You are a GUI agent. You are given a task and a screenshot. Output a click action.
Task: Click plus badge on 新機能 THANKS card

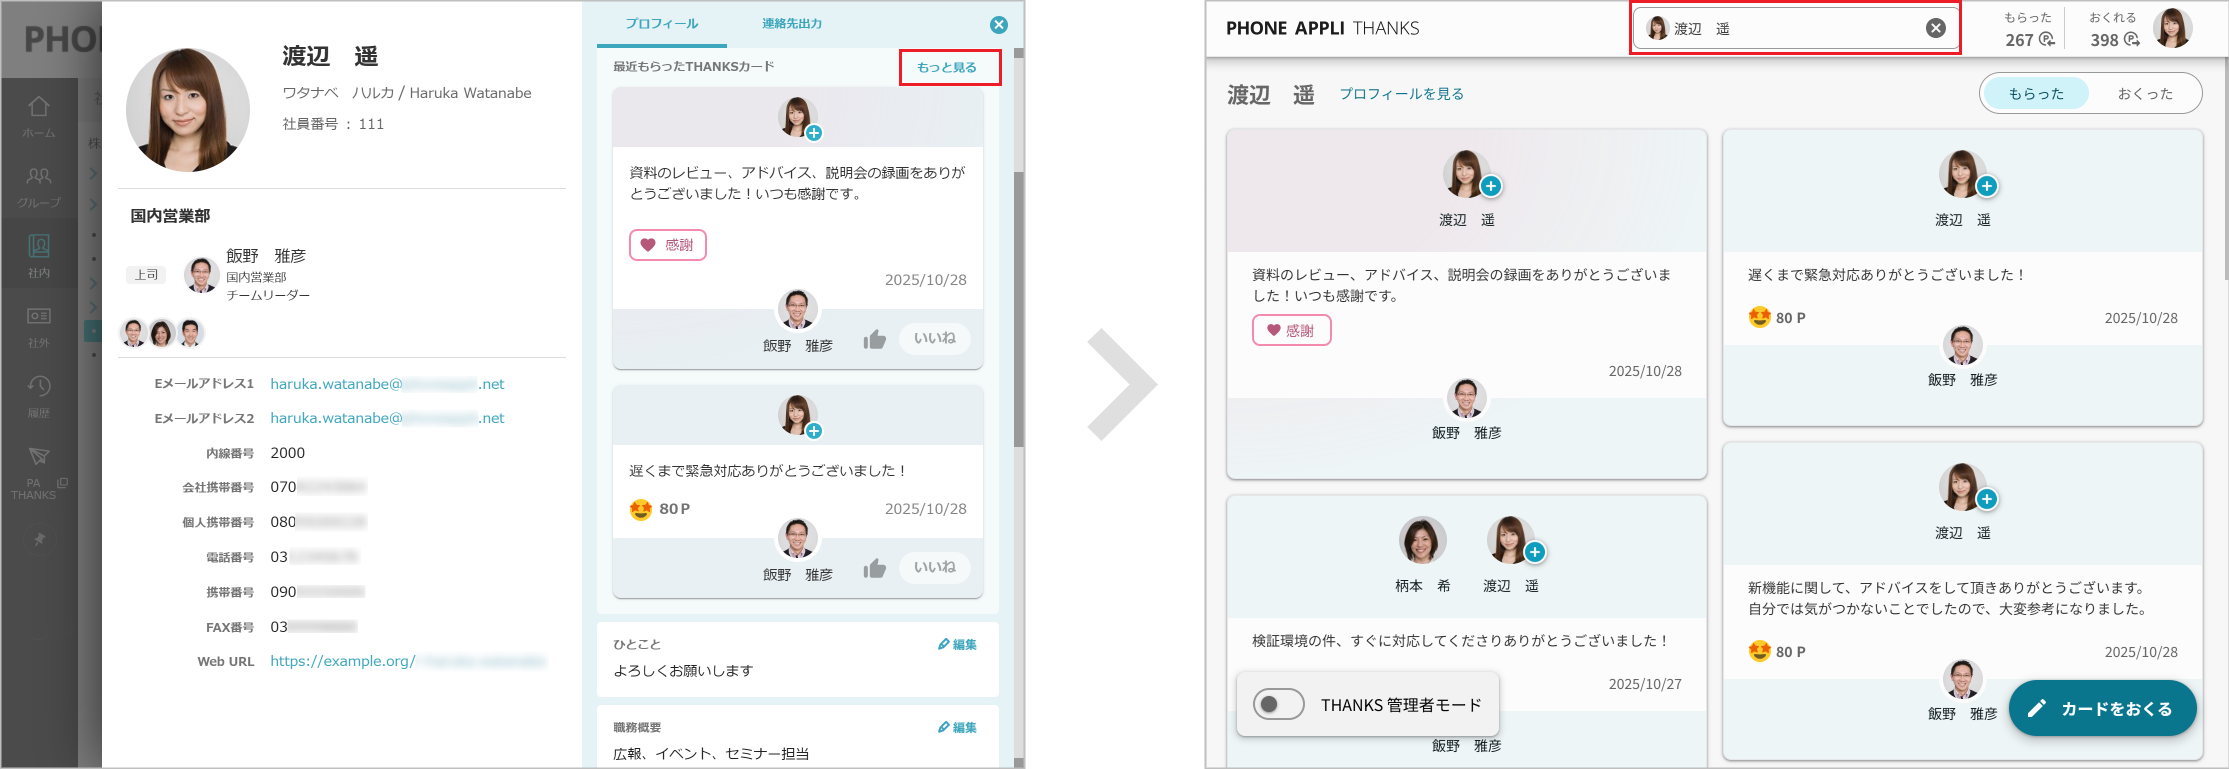coord(1987,499)
